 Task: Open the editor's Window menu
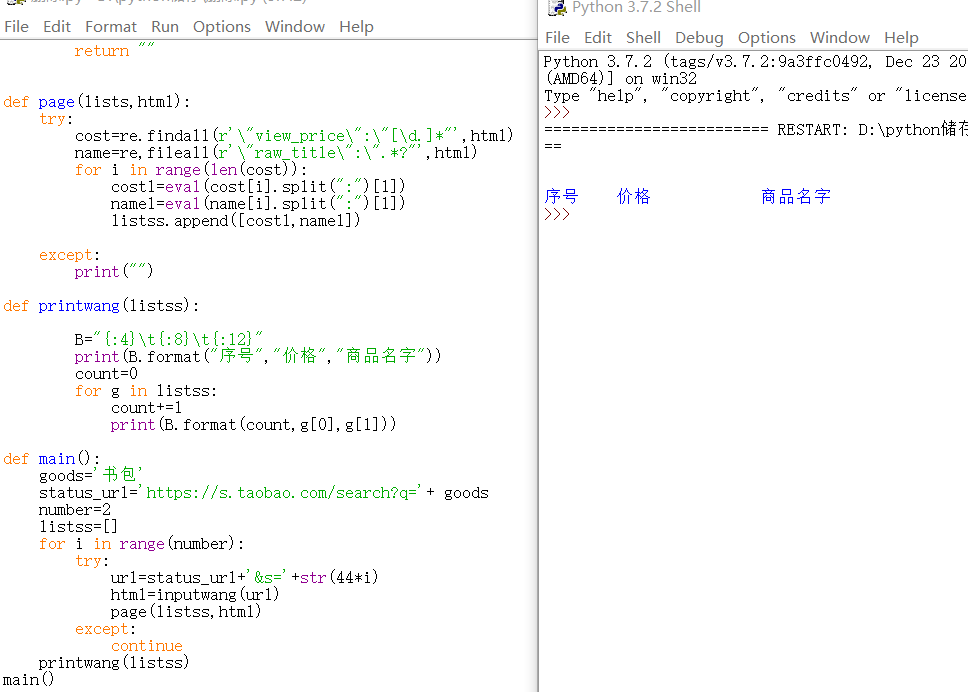click(x=294, y=27)
